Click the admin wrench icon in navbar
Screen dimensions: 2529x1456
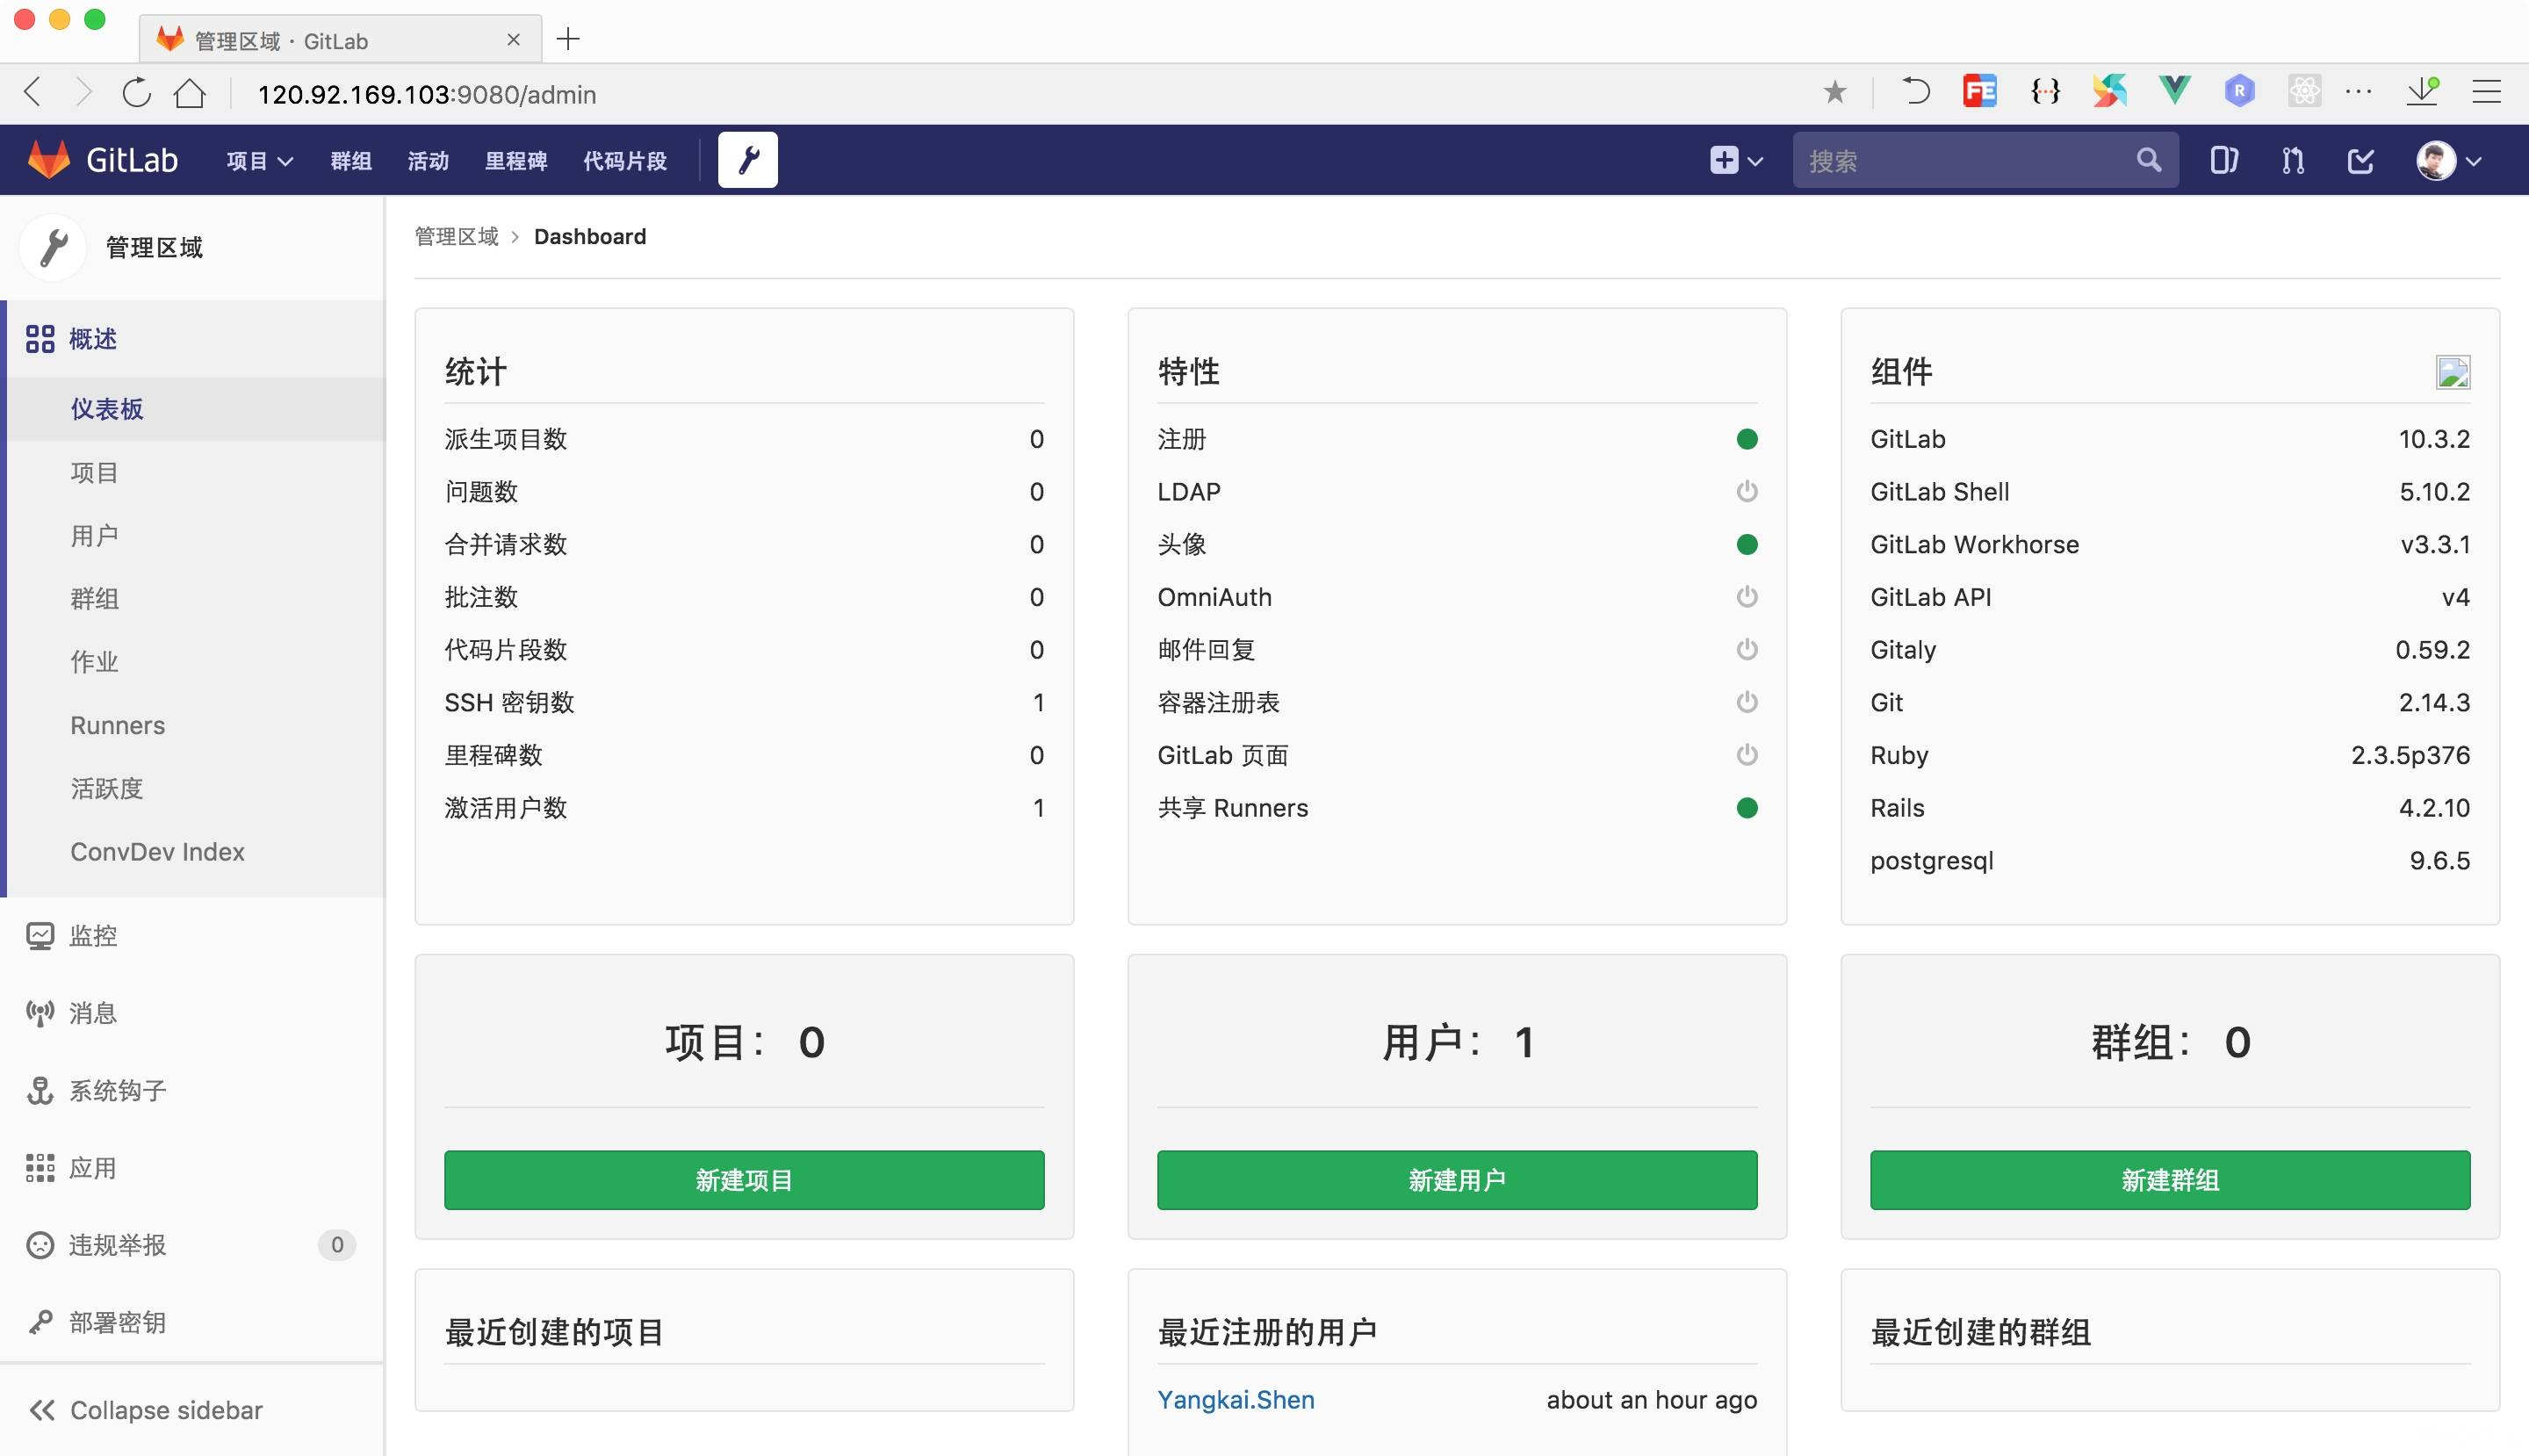click(747, 160)
